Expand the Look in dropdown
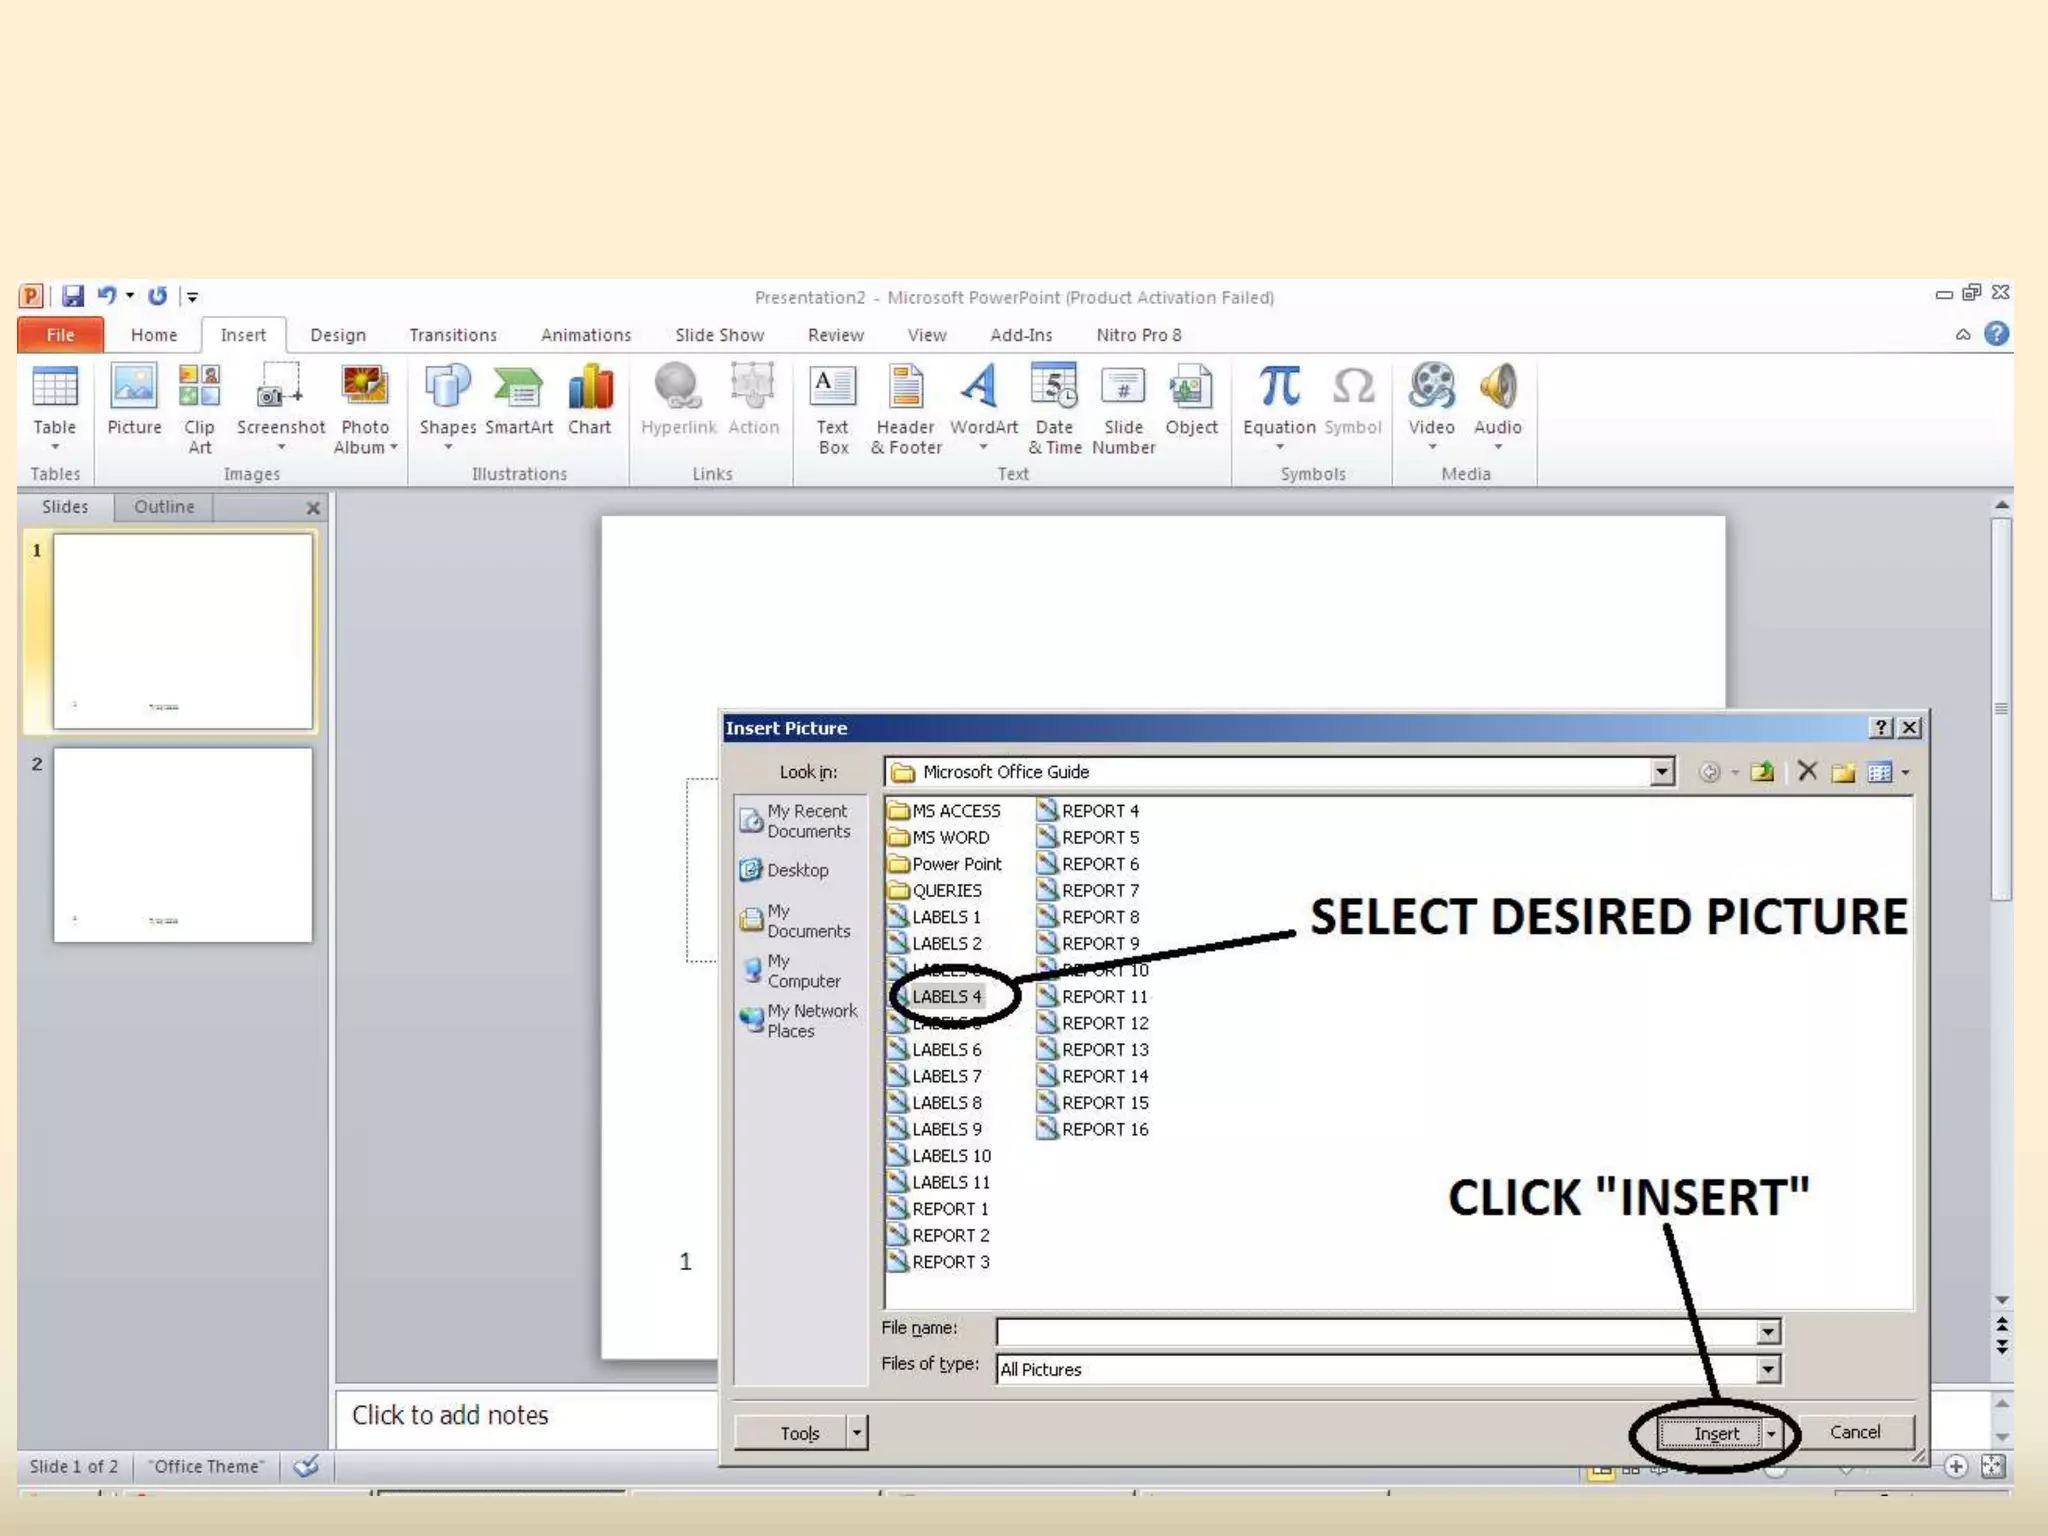The image size is (2048, 1536). coord(1661,772)
